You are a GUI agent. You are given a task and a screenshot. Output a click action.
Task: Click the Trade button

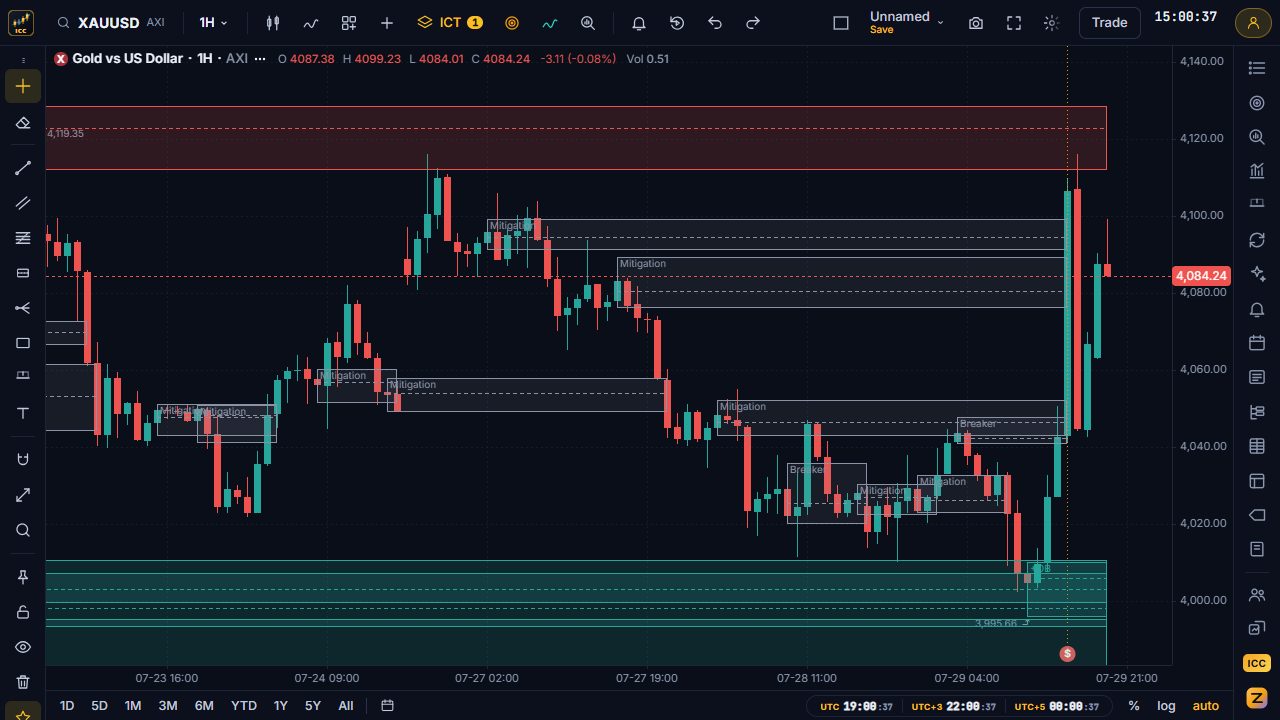[1110, 22]
